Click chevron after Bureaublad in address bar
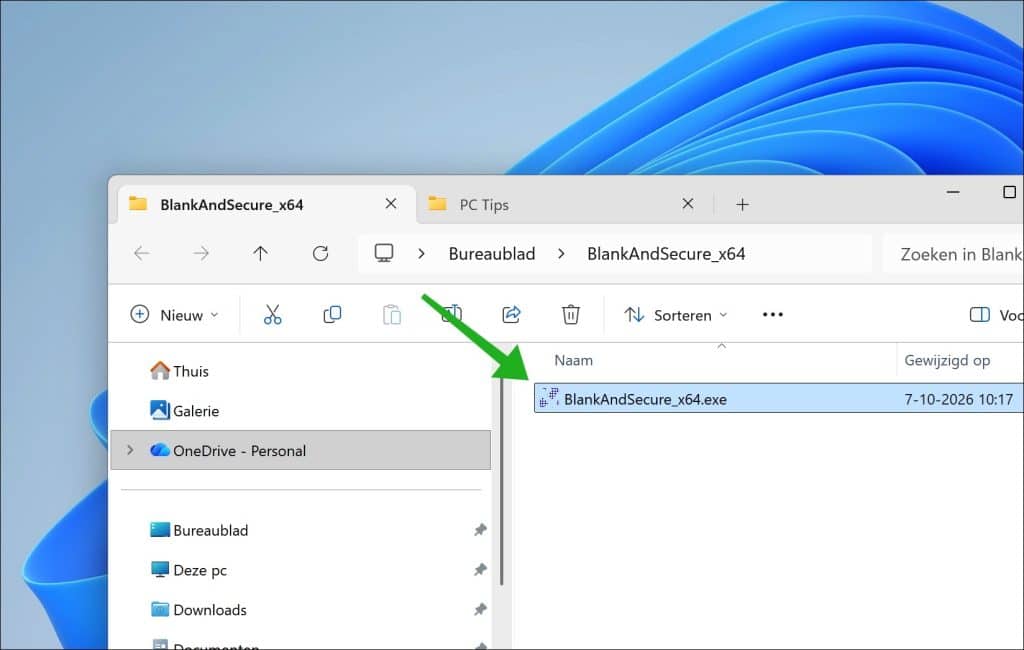 pyautogui.click(x=561, y=253)
